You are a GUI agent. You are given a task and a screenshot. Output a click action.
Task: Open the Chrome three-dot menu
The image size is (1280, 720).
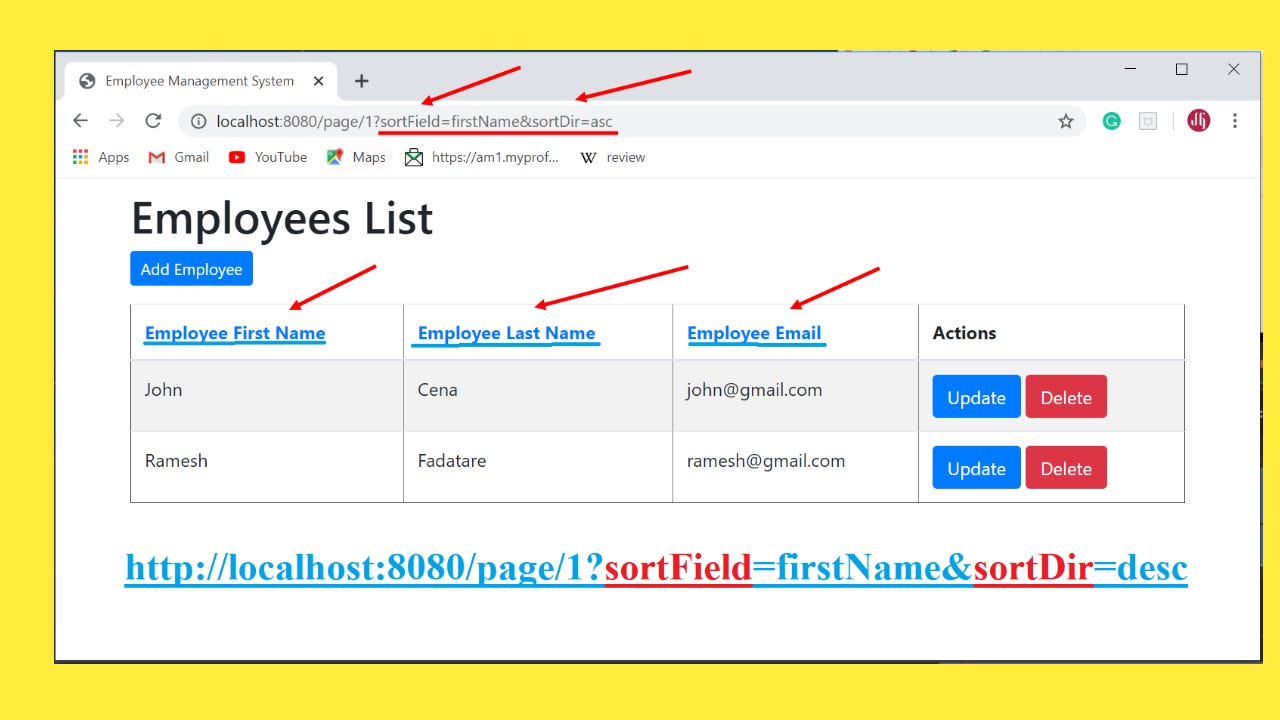click(1236, 120)
